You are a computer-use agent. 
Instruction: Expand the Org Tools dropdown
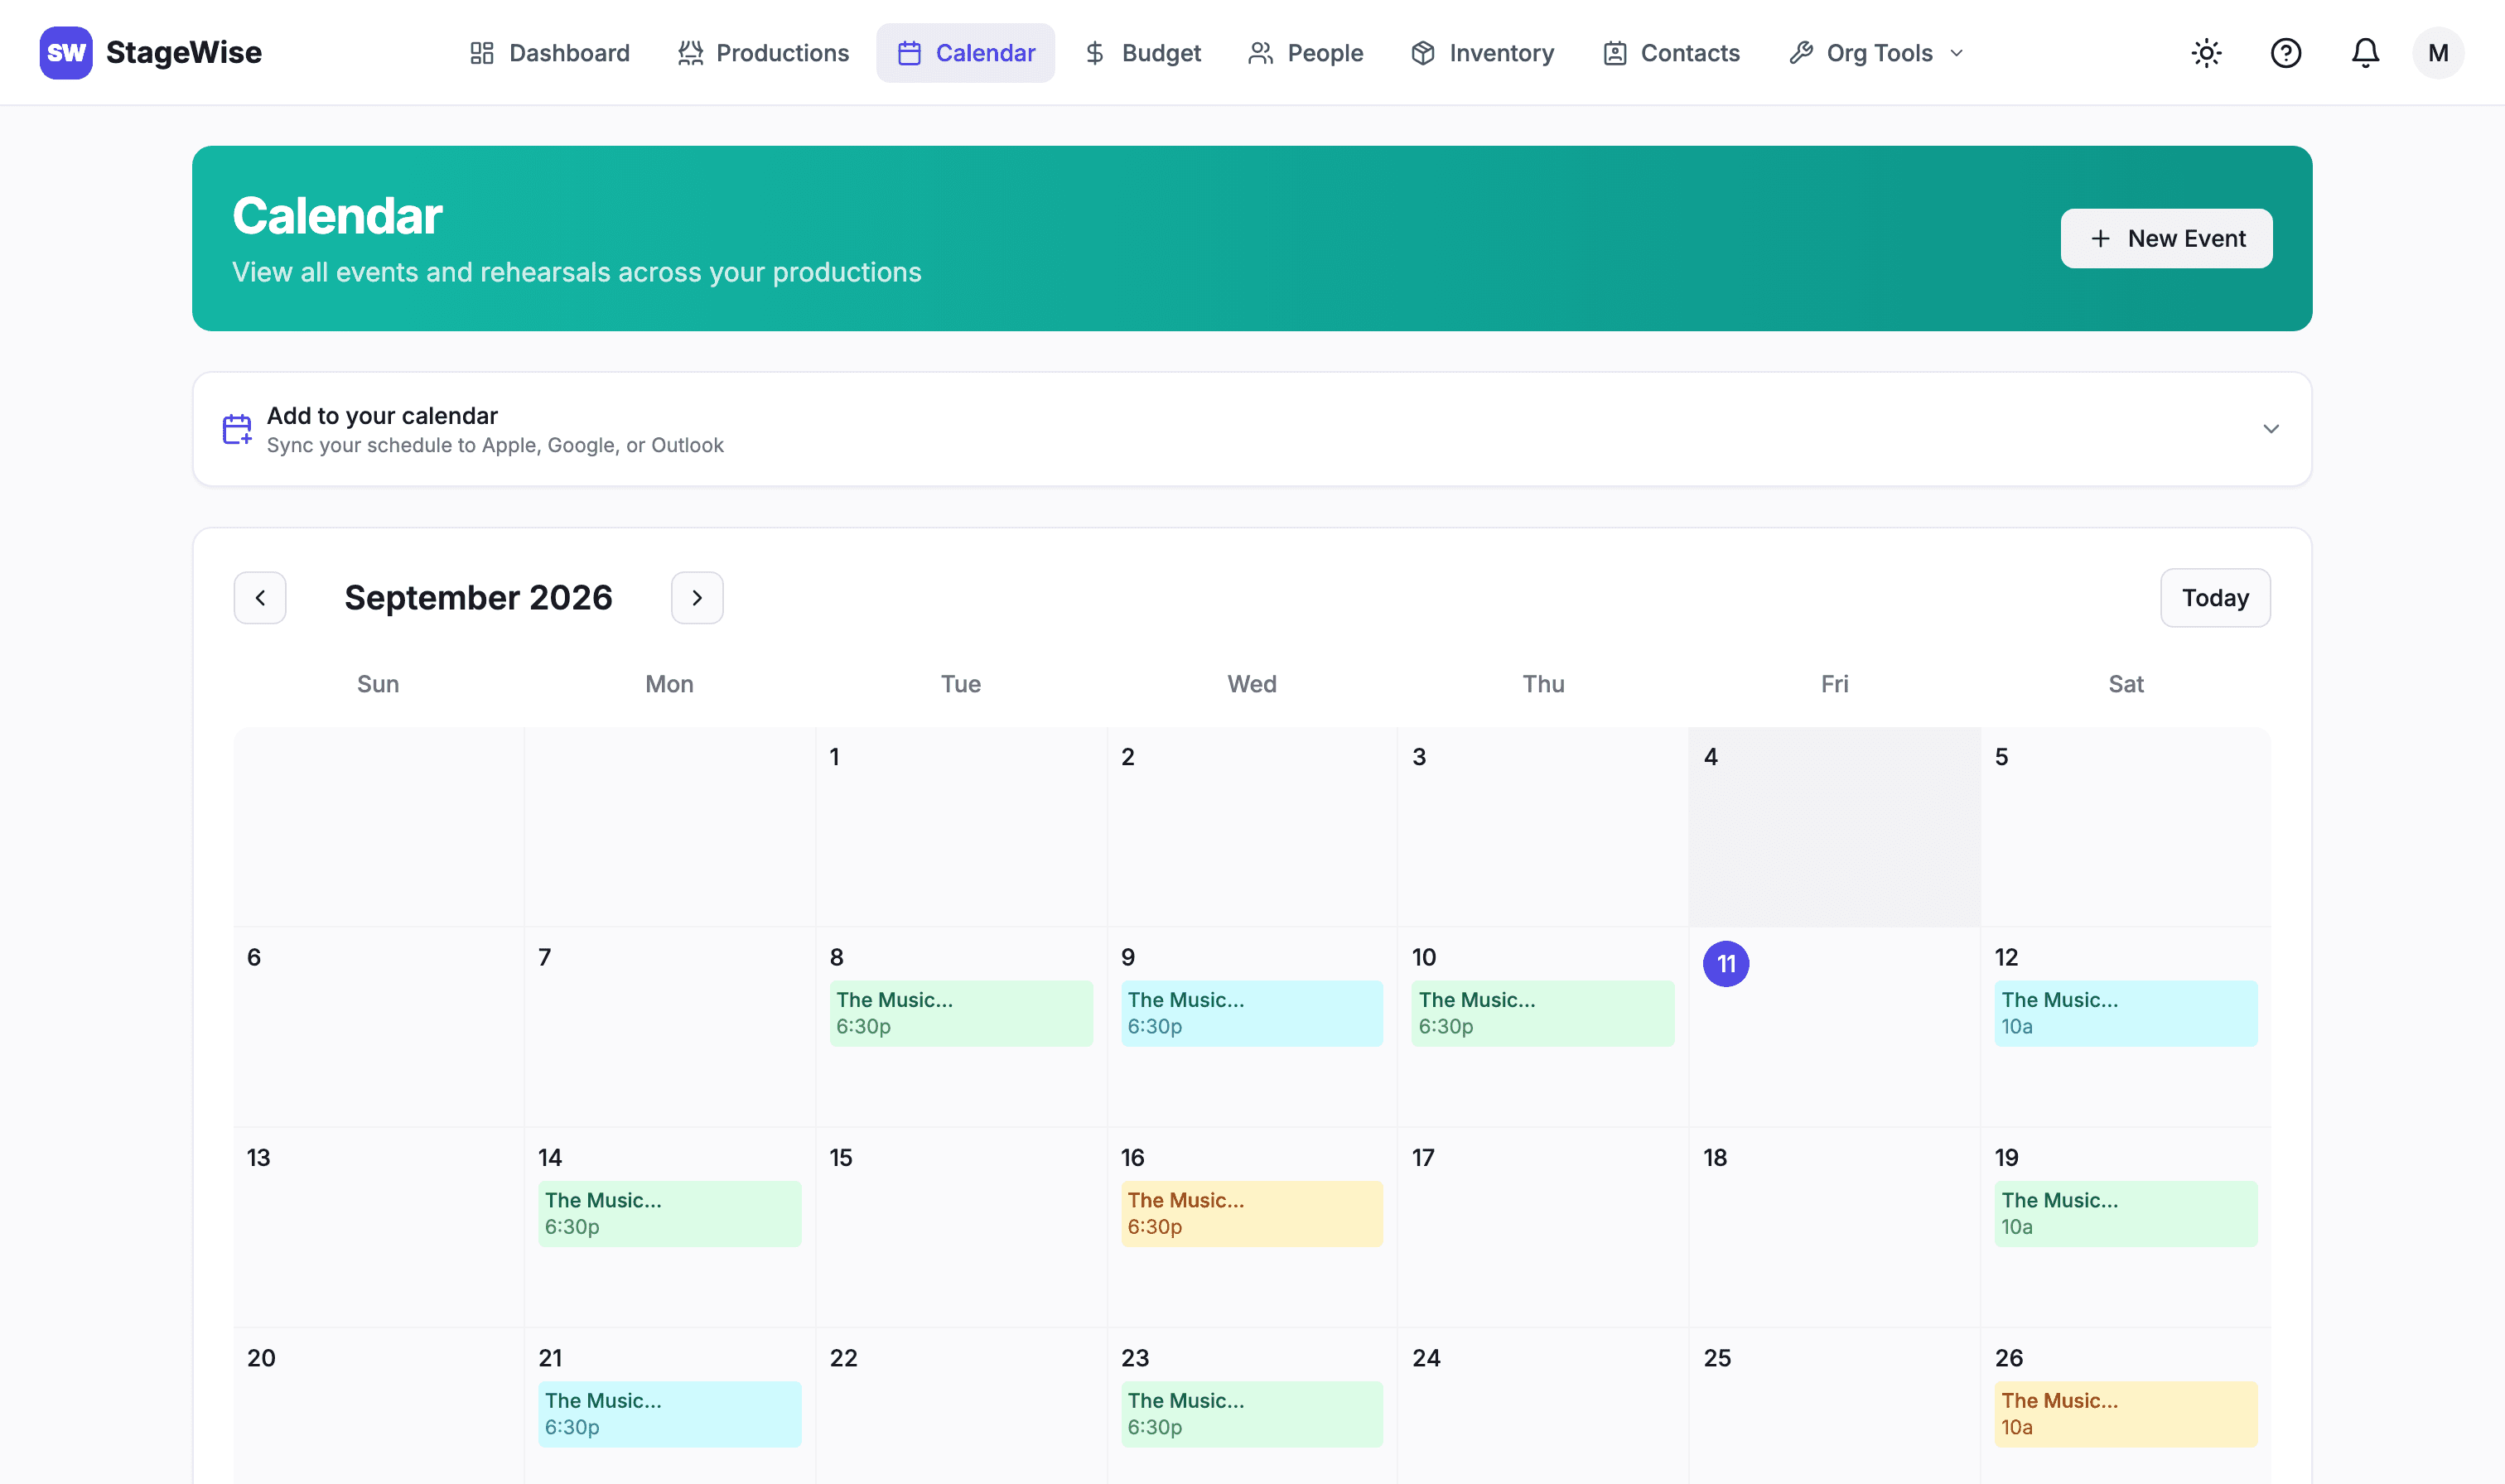[x=1878, y=53]
